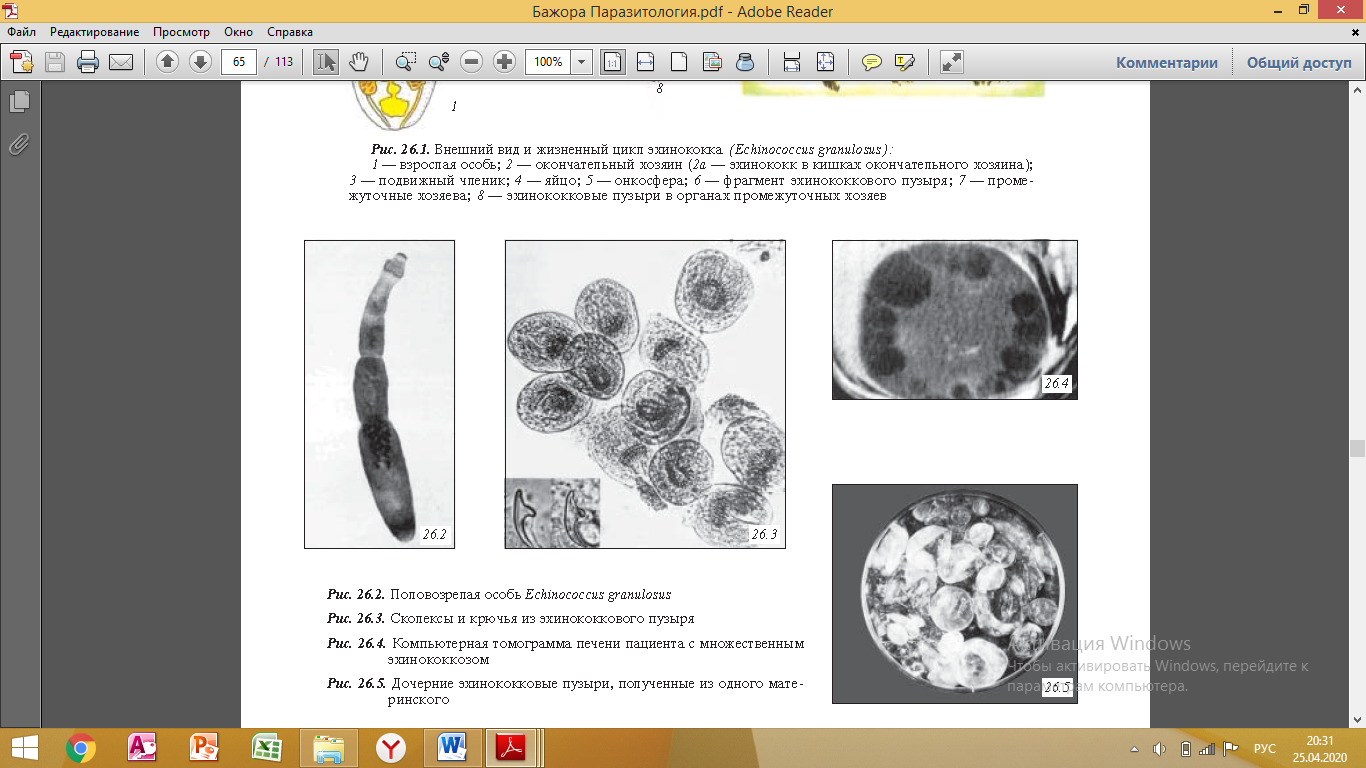Activate the Select text cursor tool
1366x768 pixels.
[x=326, y=62]
